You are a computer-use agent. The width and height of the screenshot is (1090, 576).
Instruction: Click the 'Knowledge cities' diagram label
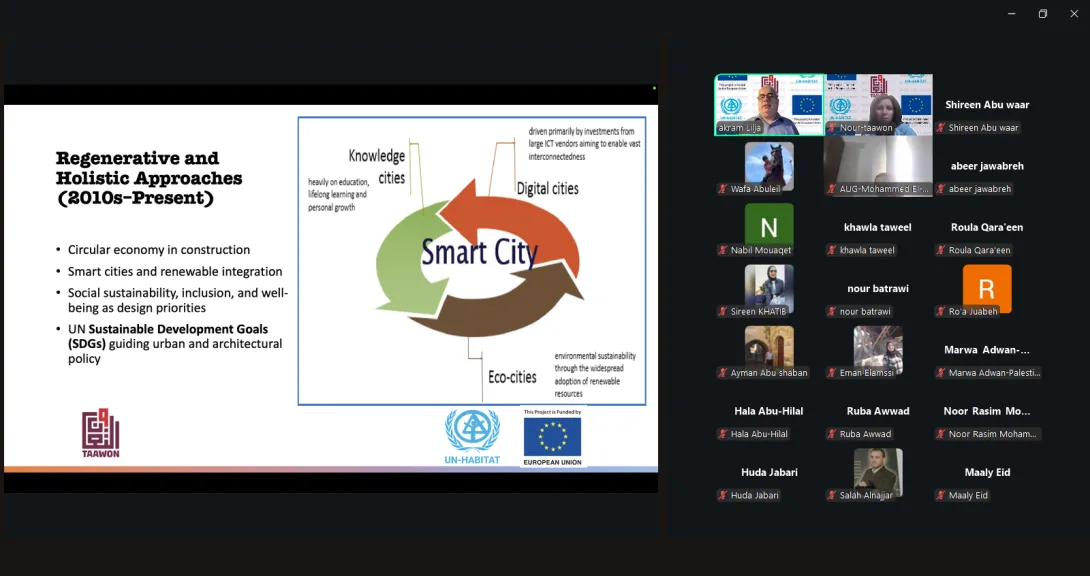click(x=377, y=167)
